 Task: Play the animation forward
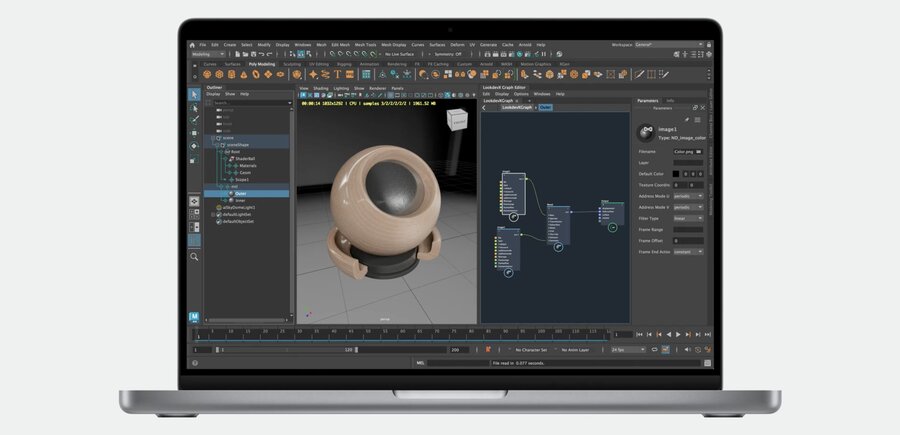[678, 334]
